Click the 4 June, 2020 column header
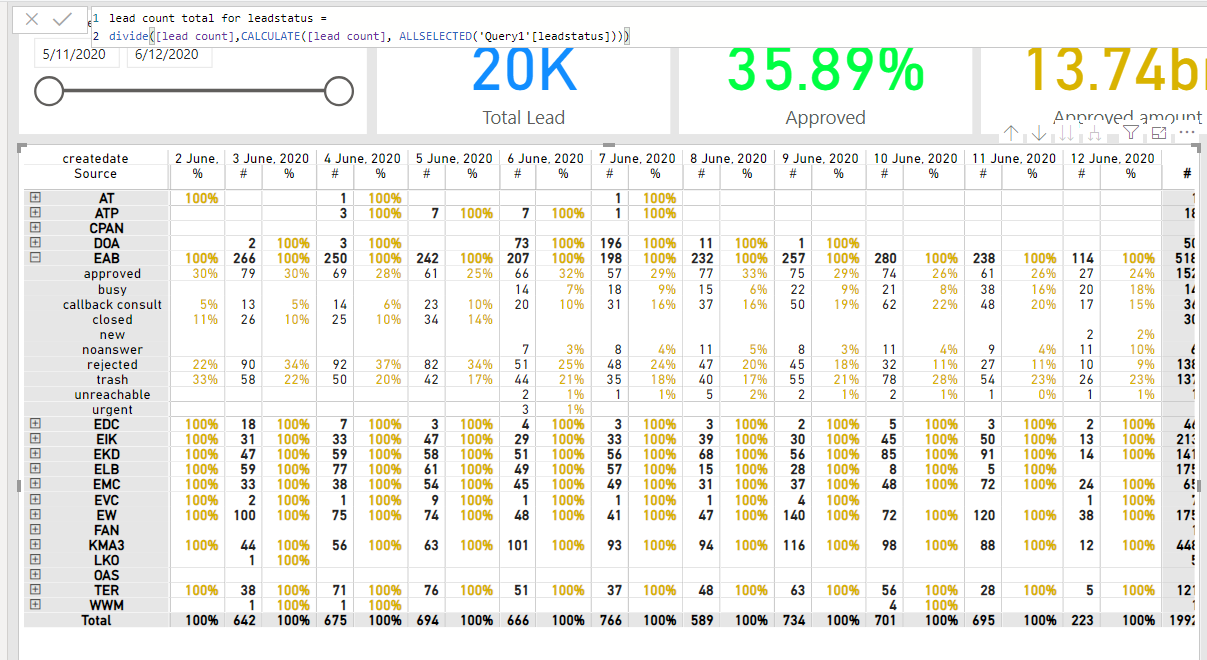 pyautogui.click(x=363, y=158)
